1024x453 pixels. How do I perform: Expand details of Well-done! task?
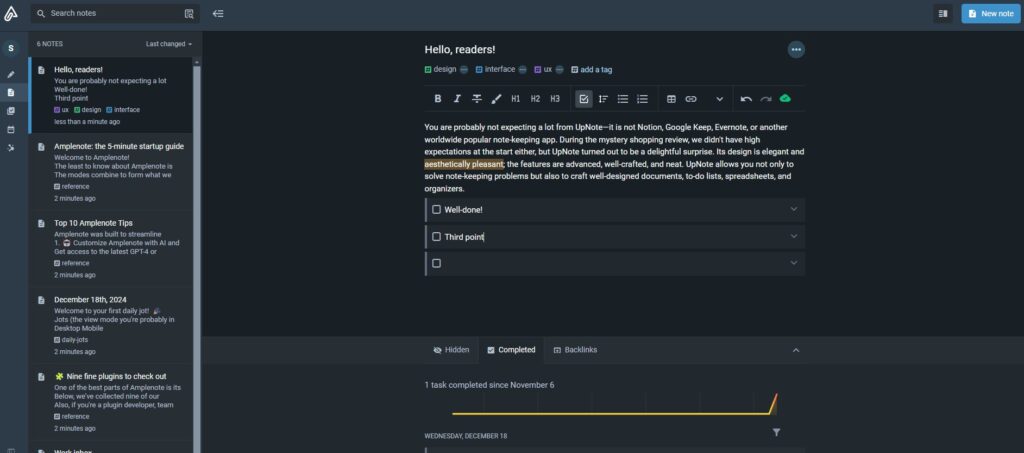(x=794, y=210)
